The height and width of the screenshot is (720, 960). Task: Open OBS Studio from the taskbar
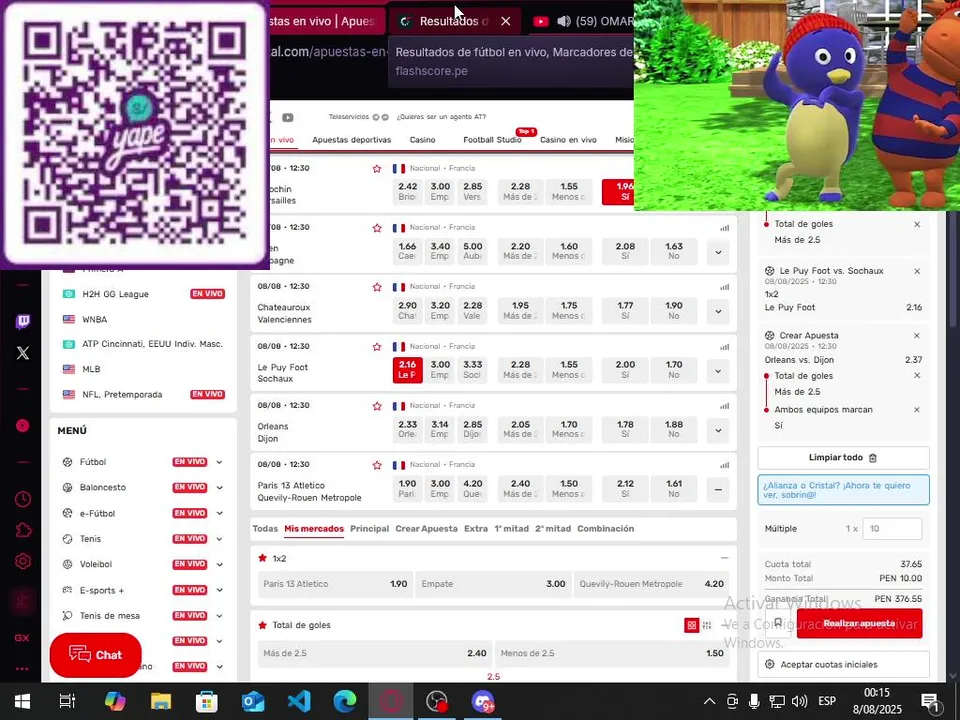[x=437, y=701]
